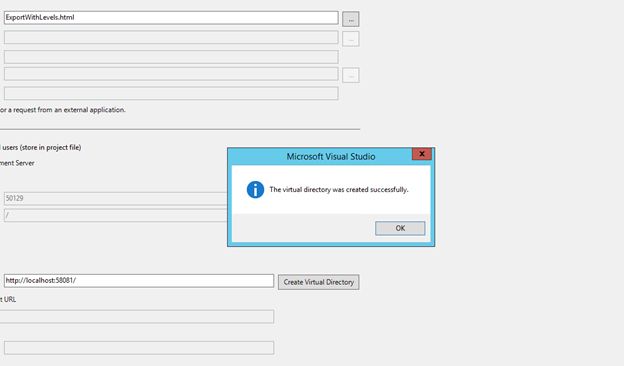Click the port field showing 50129
The height and width of the screenshot is (366, 624).
tap(115, 199)
